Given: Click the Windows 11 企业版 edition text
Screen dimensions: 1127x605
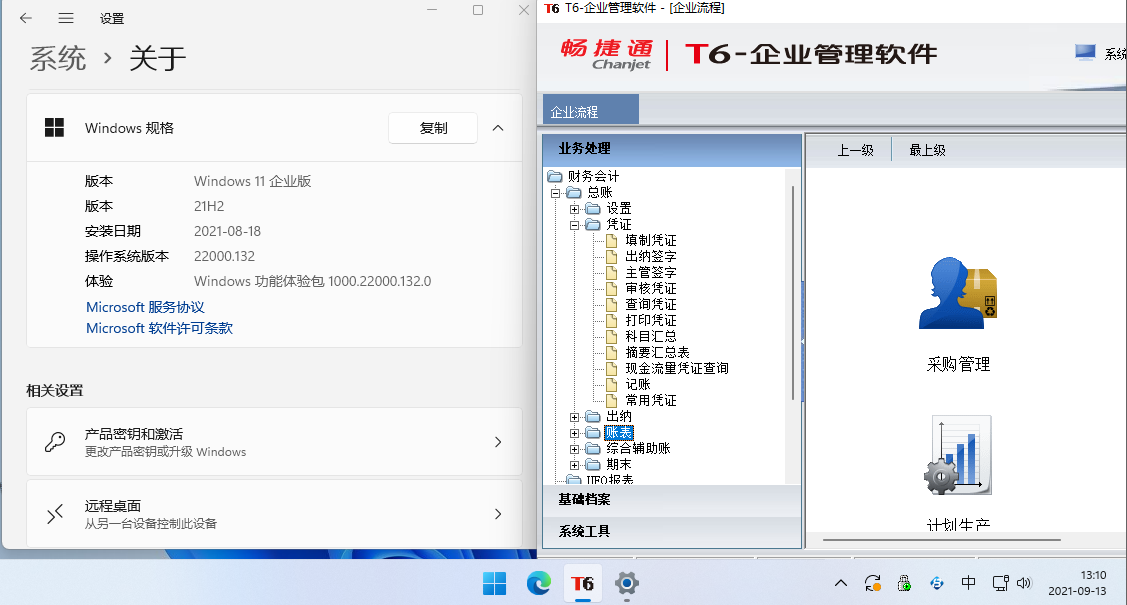Looking at the screenshot, I should pos(252,181).
